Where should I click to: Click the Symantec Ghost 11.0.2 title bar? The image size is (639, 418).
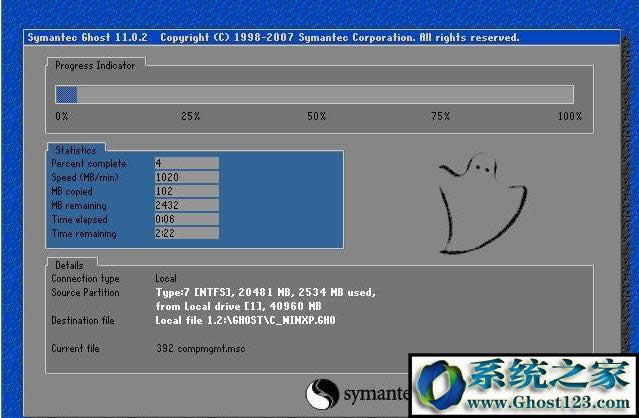click(270, 38)
